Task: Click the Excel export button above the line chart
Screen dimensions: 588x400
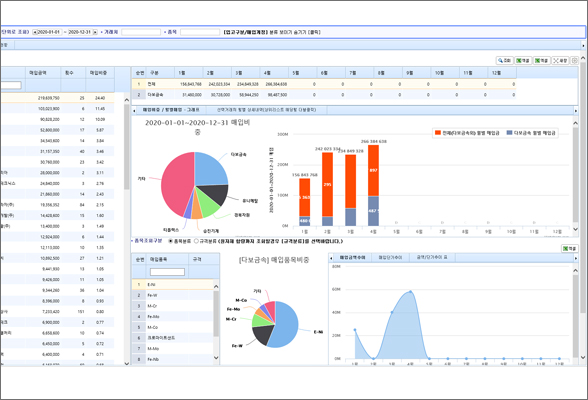Action: click(x=569, y=249)
